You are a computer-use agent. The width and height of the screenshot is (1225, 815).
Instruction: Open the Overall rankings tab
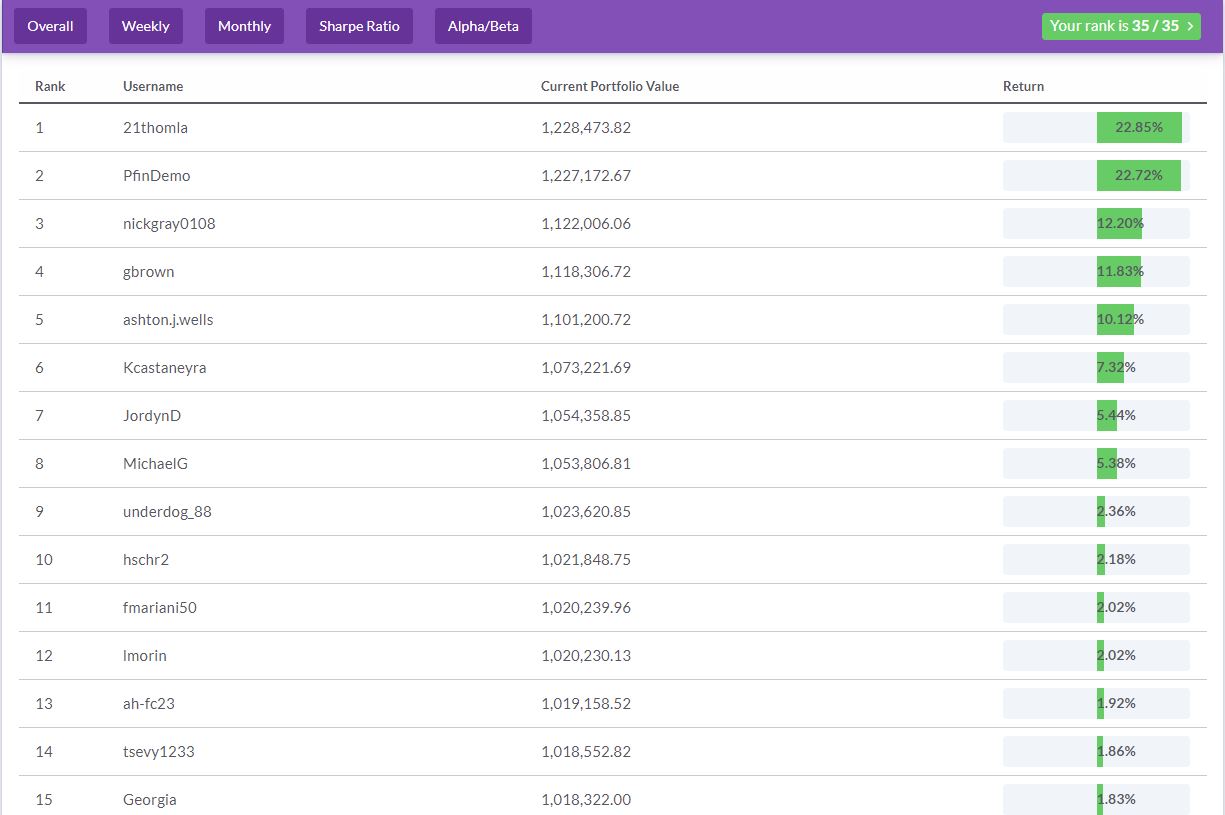51,26
